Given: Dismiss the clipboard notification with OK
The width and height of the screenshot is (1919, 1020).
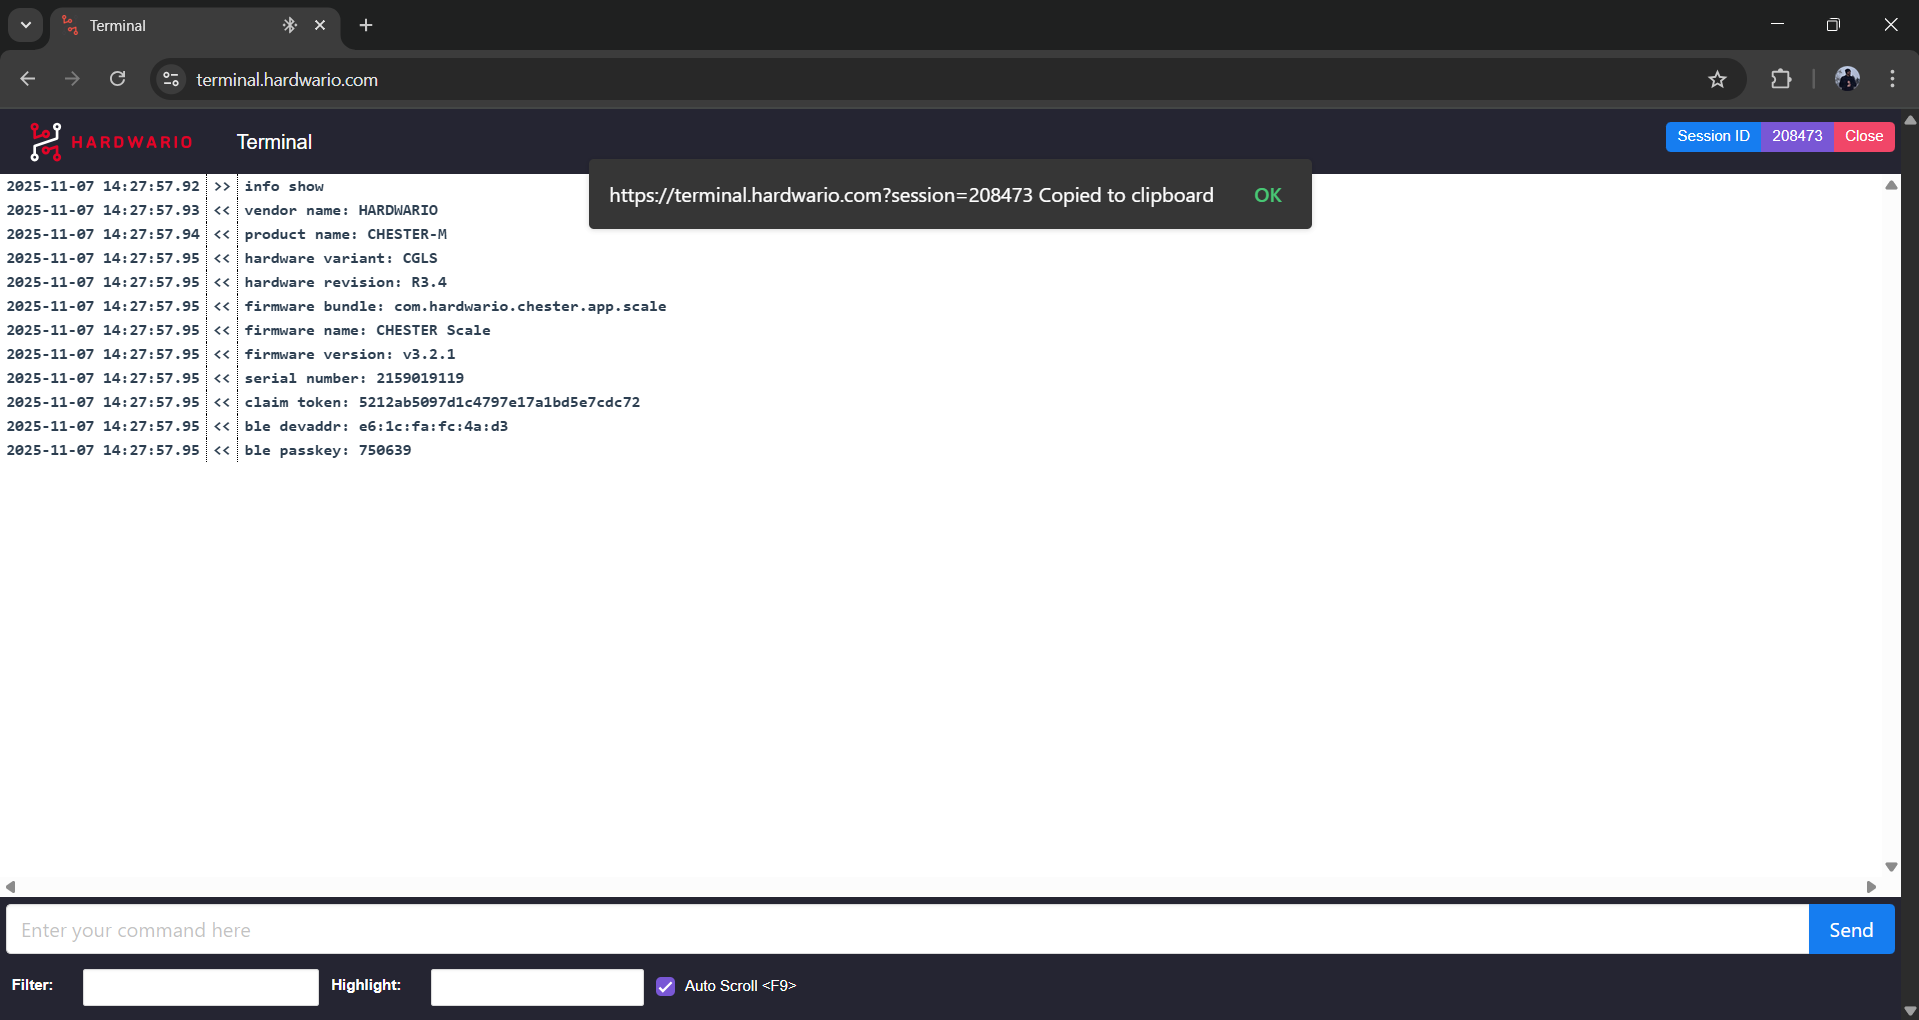Looking at the screenshot, I should [1267, 196].
